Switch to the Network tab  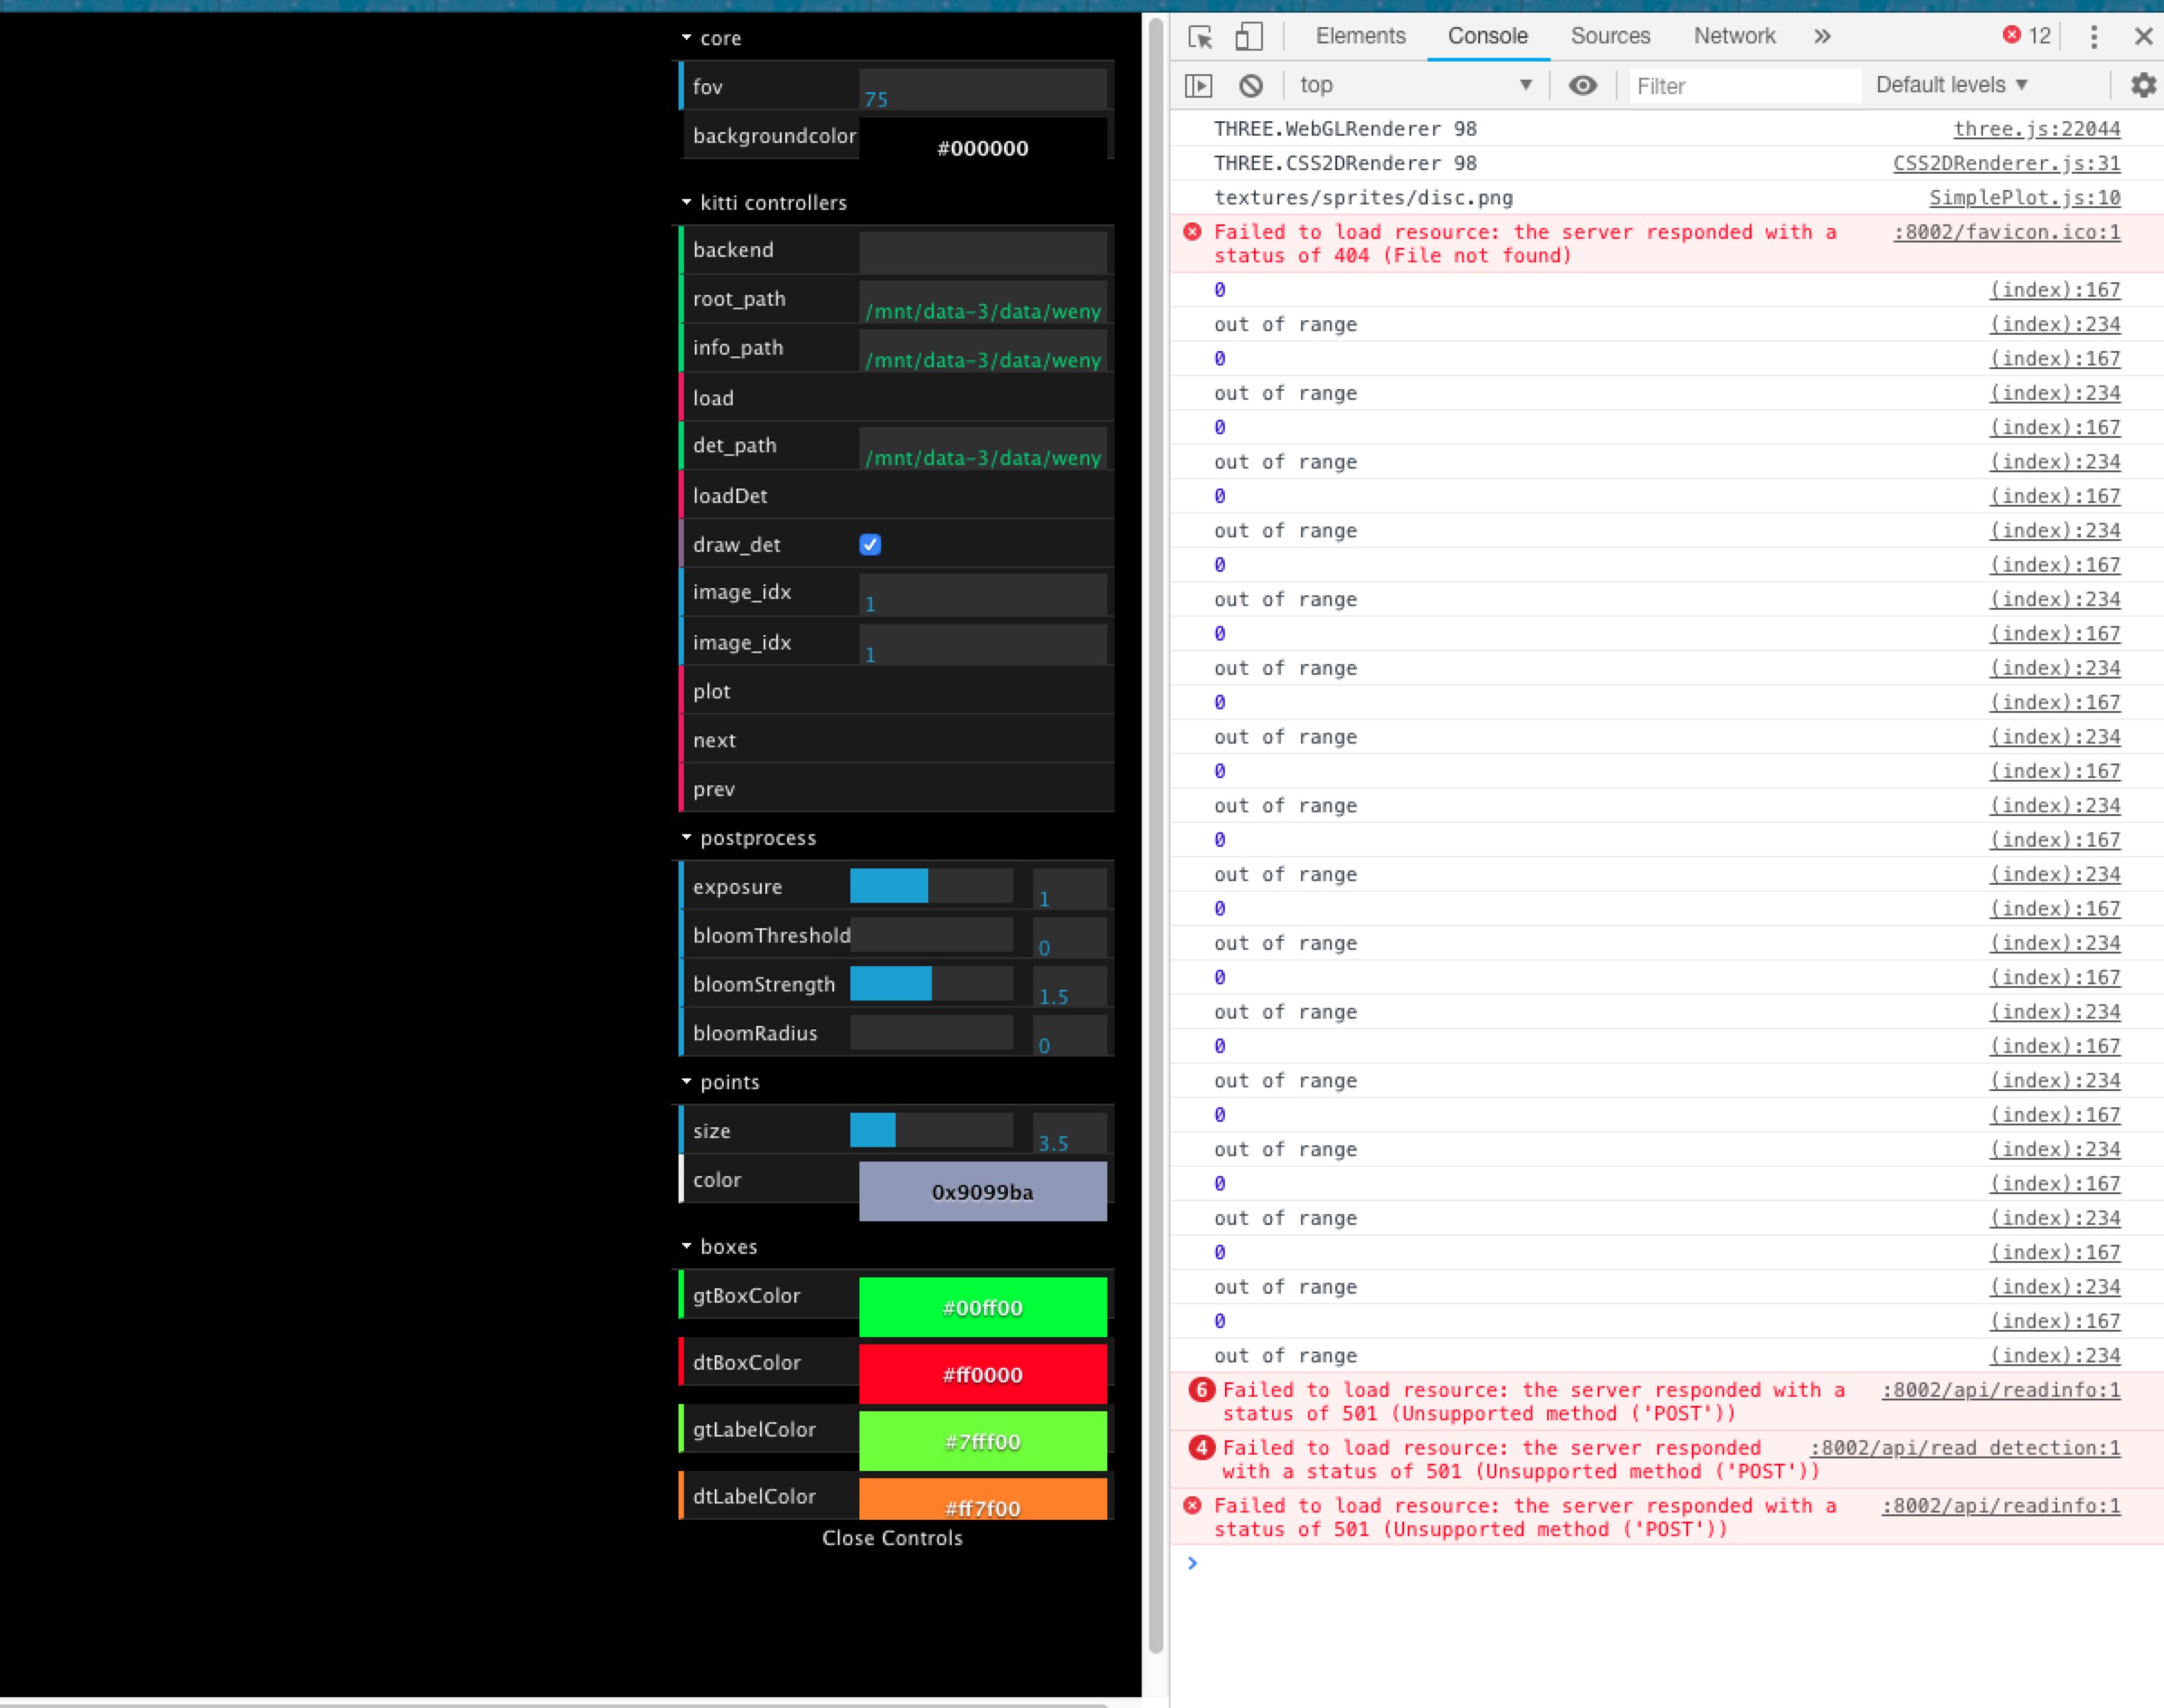click(1735, 36)
